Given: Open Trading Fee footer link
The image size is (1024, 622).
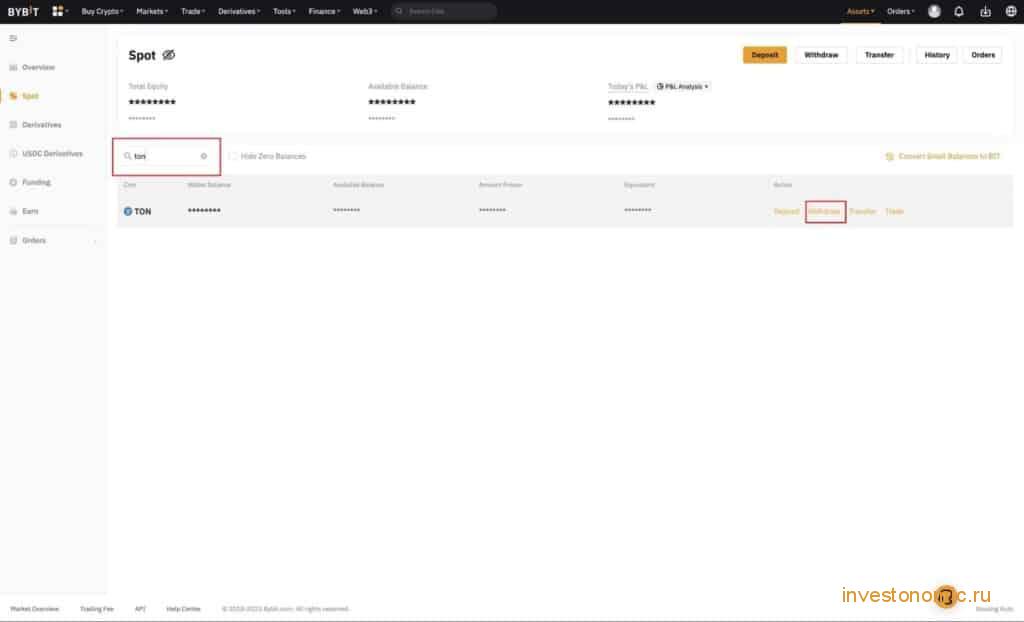Looking at the screenshot, I should point(97,609).
